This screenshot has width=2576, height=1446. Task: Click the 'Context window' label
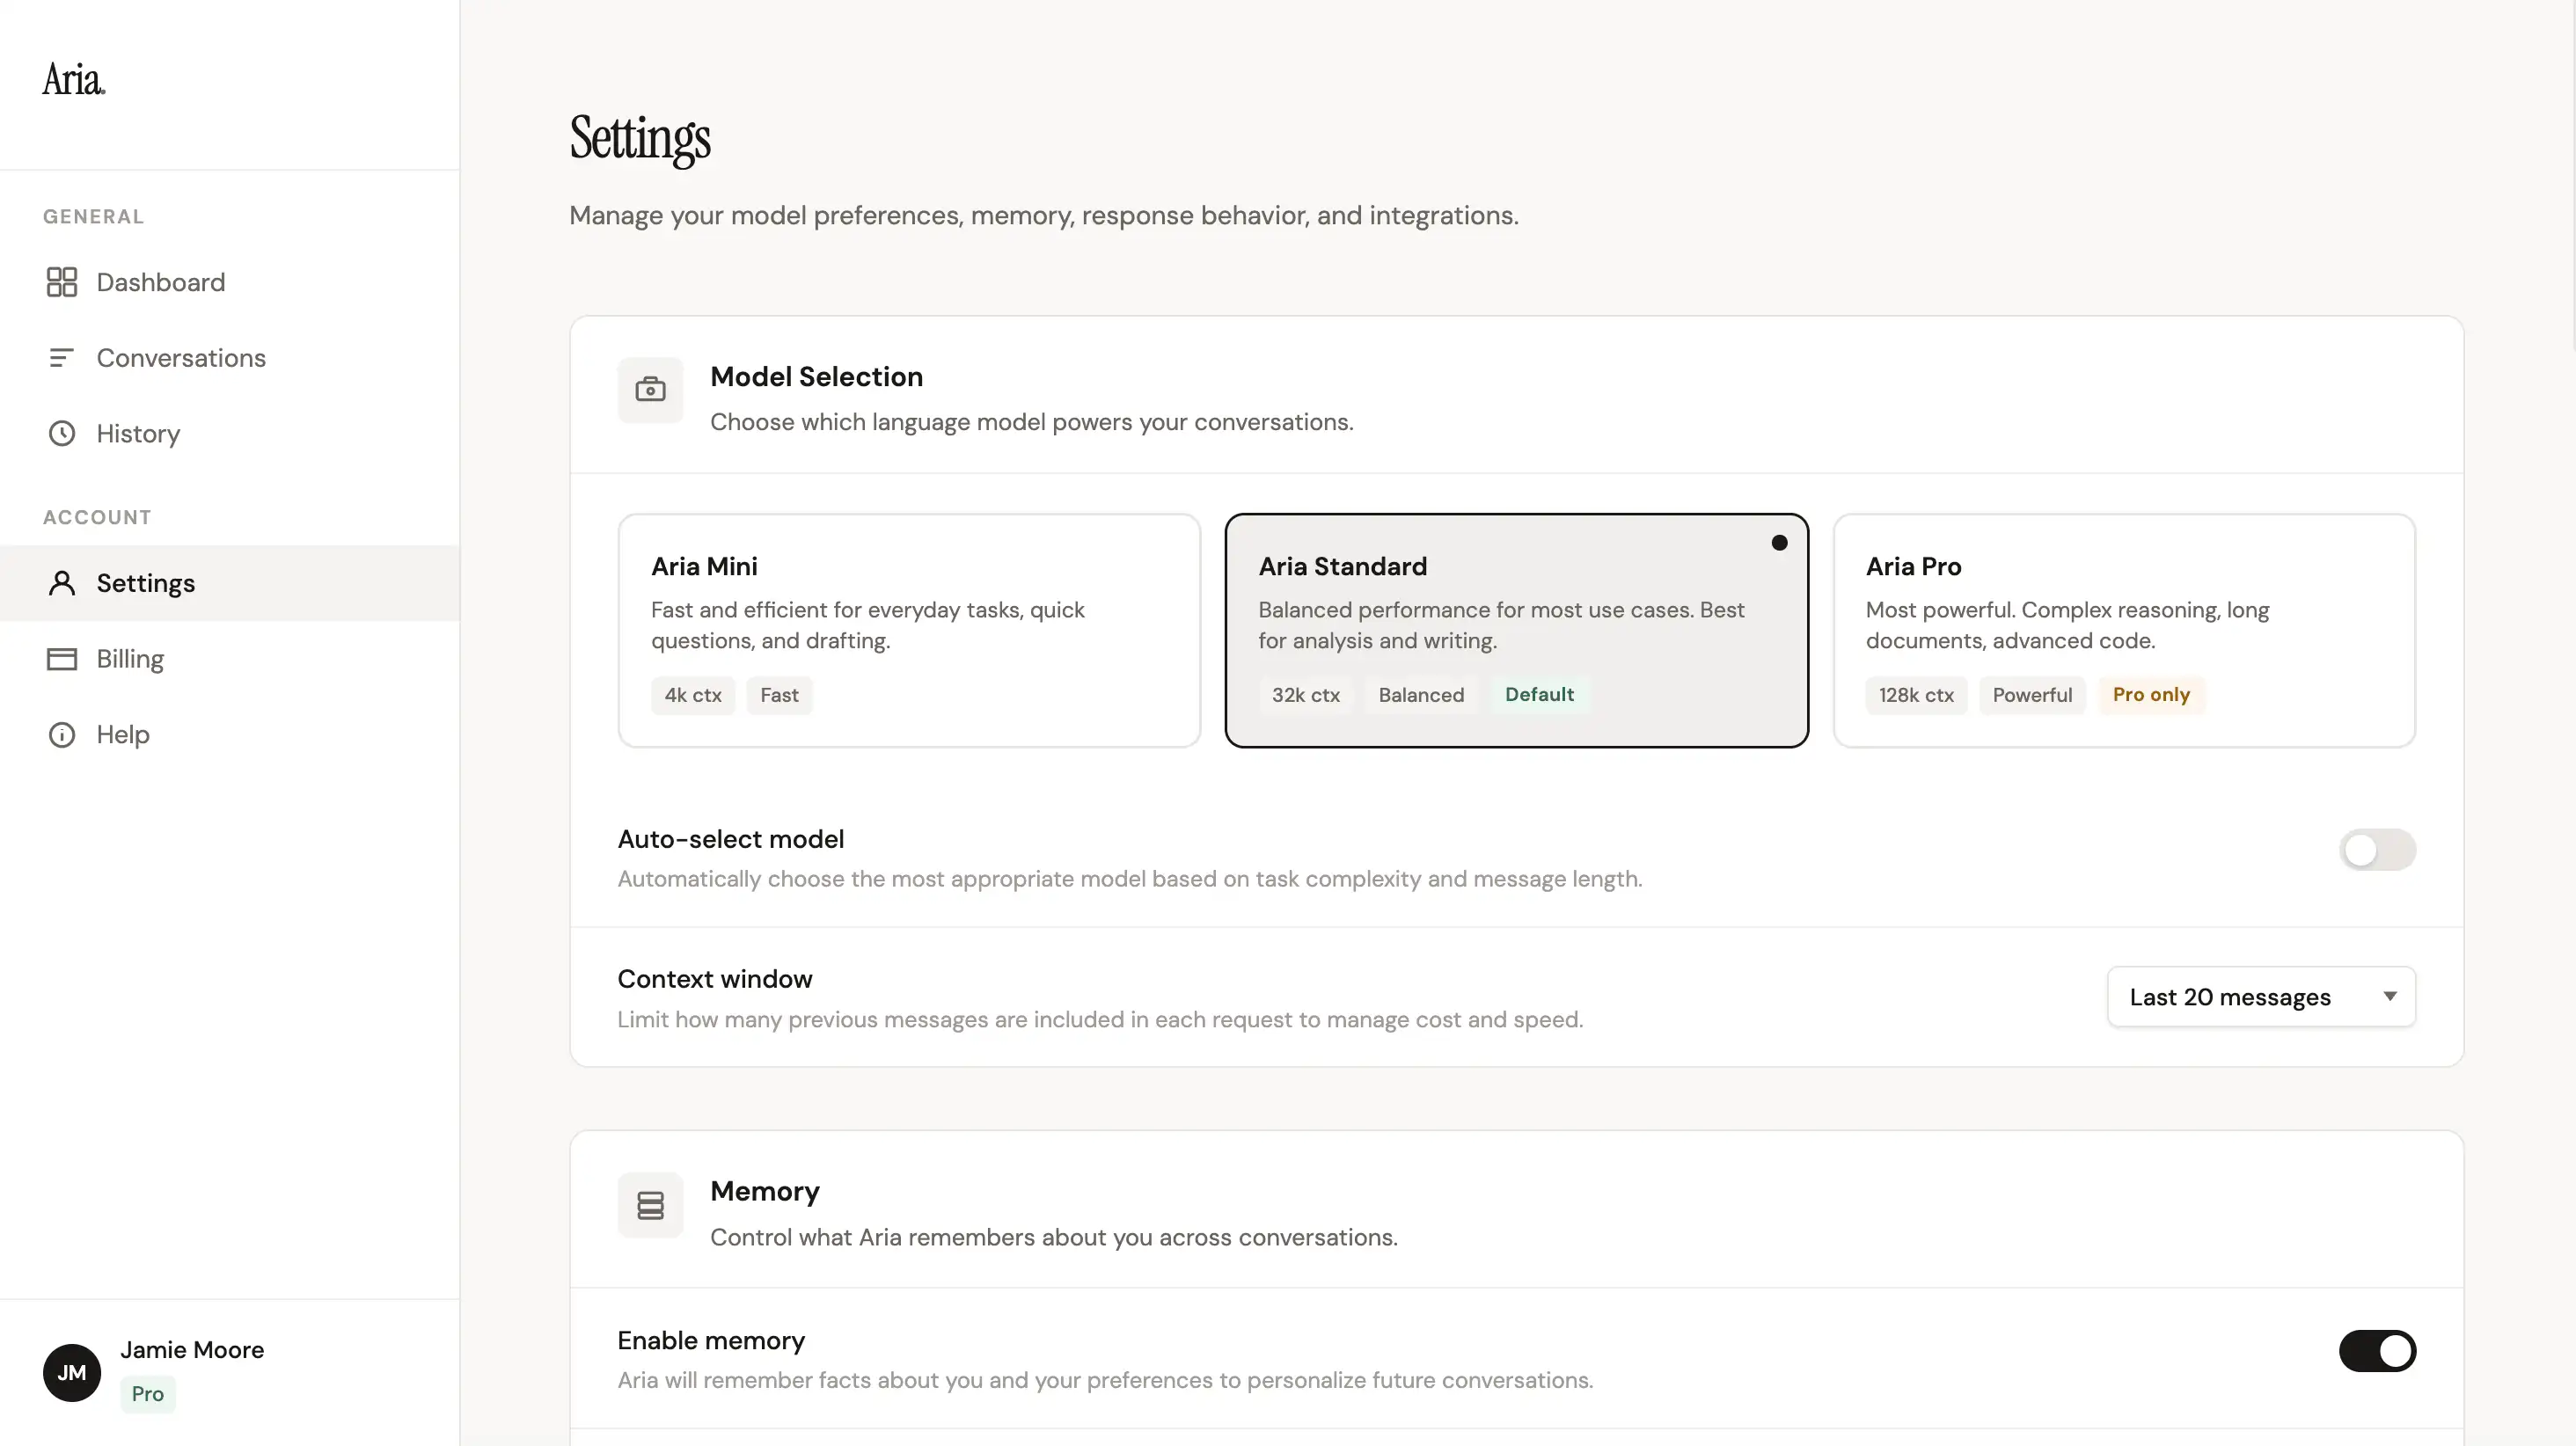(715, 979)
